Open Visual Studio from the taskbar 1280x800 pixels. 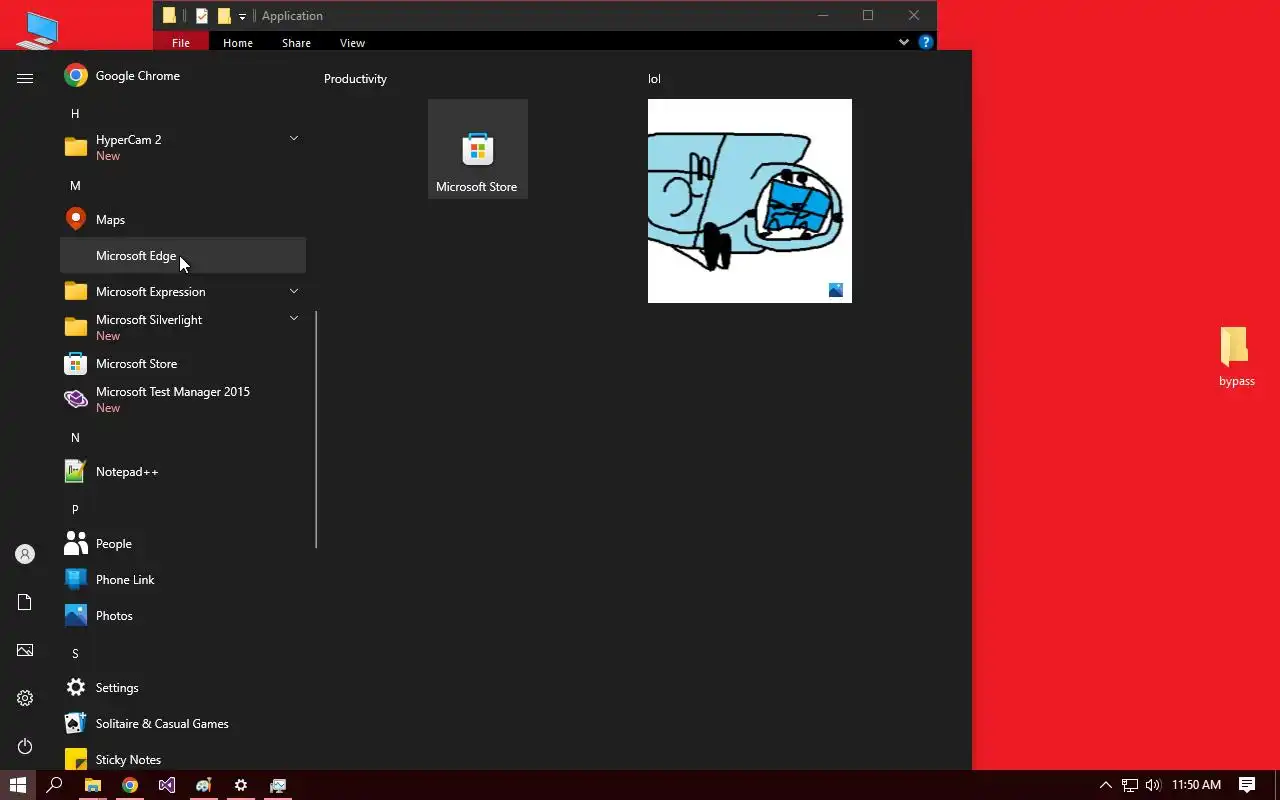pos(167,785)
